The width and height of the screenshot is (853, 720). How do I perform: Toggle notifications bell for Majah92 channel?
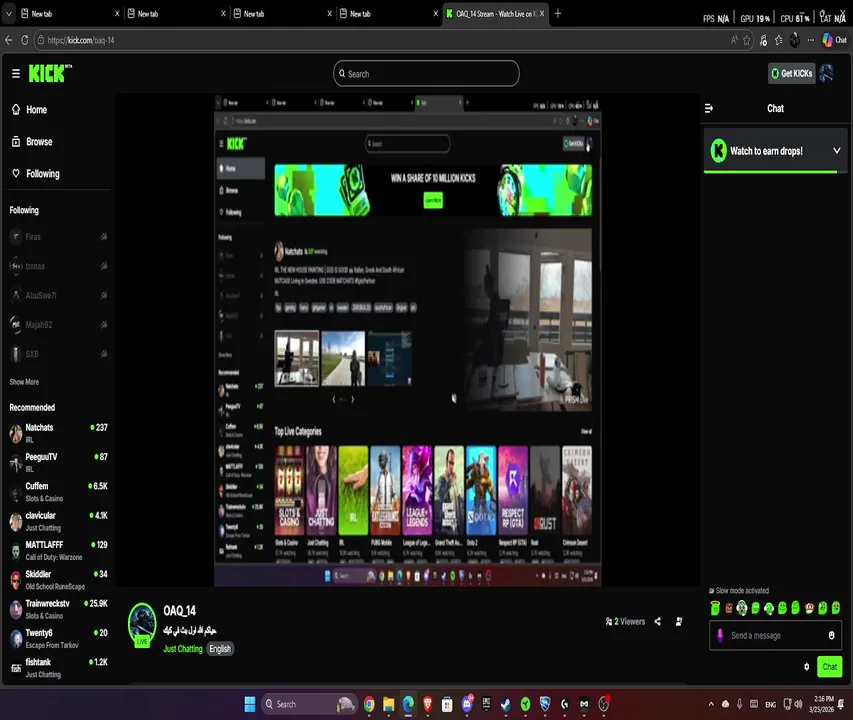tap(103, 325)
